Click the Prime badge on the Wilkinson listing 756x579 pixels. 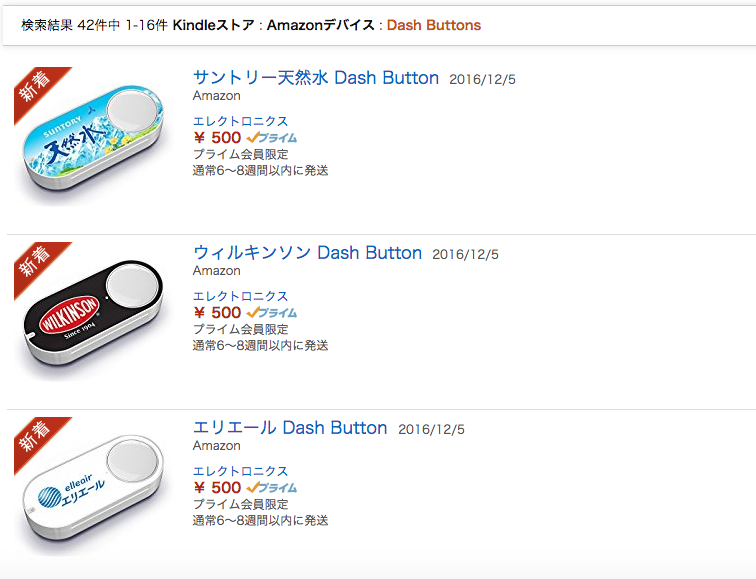point(272,313)
